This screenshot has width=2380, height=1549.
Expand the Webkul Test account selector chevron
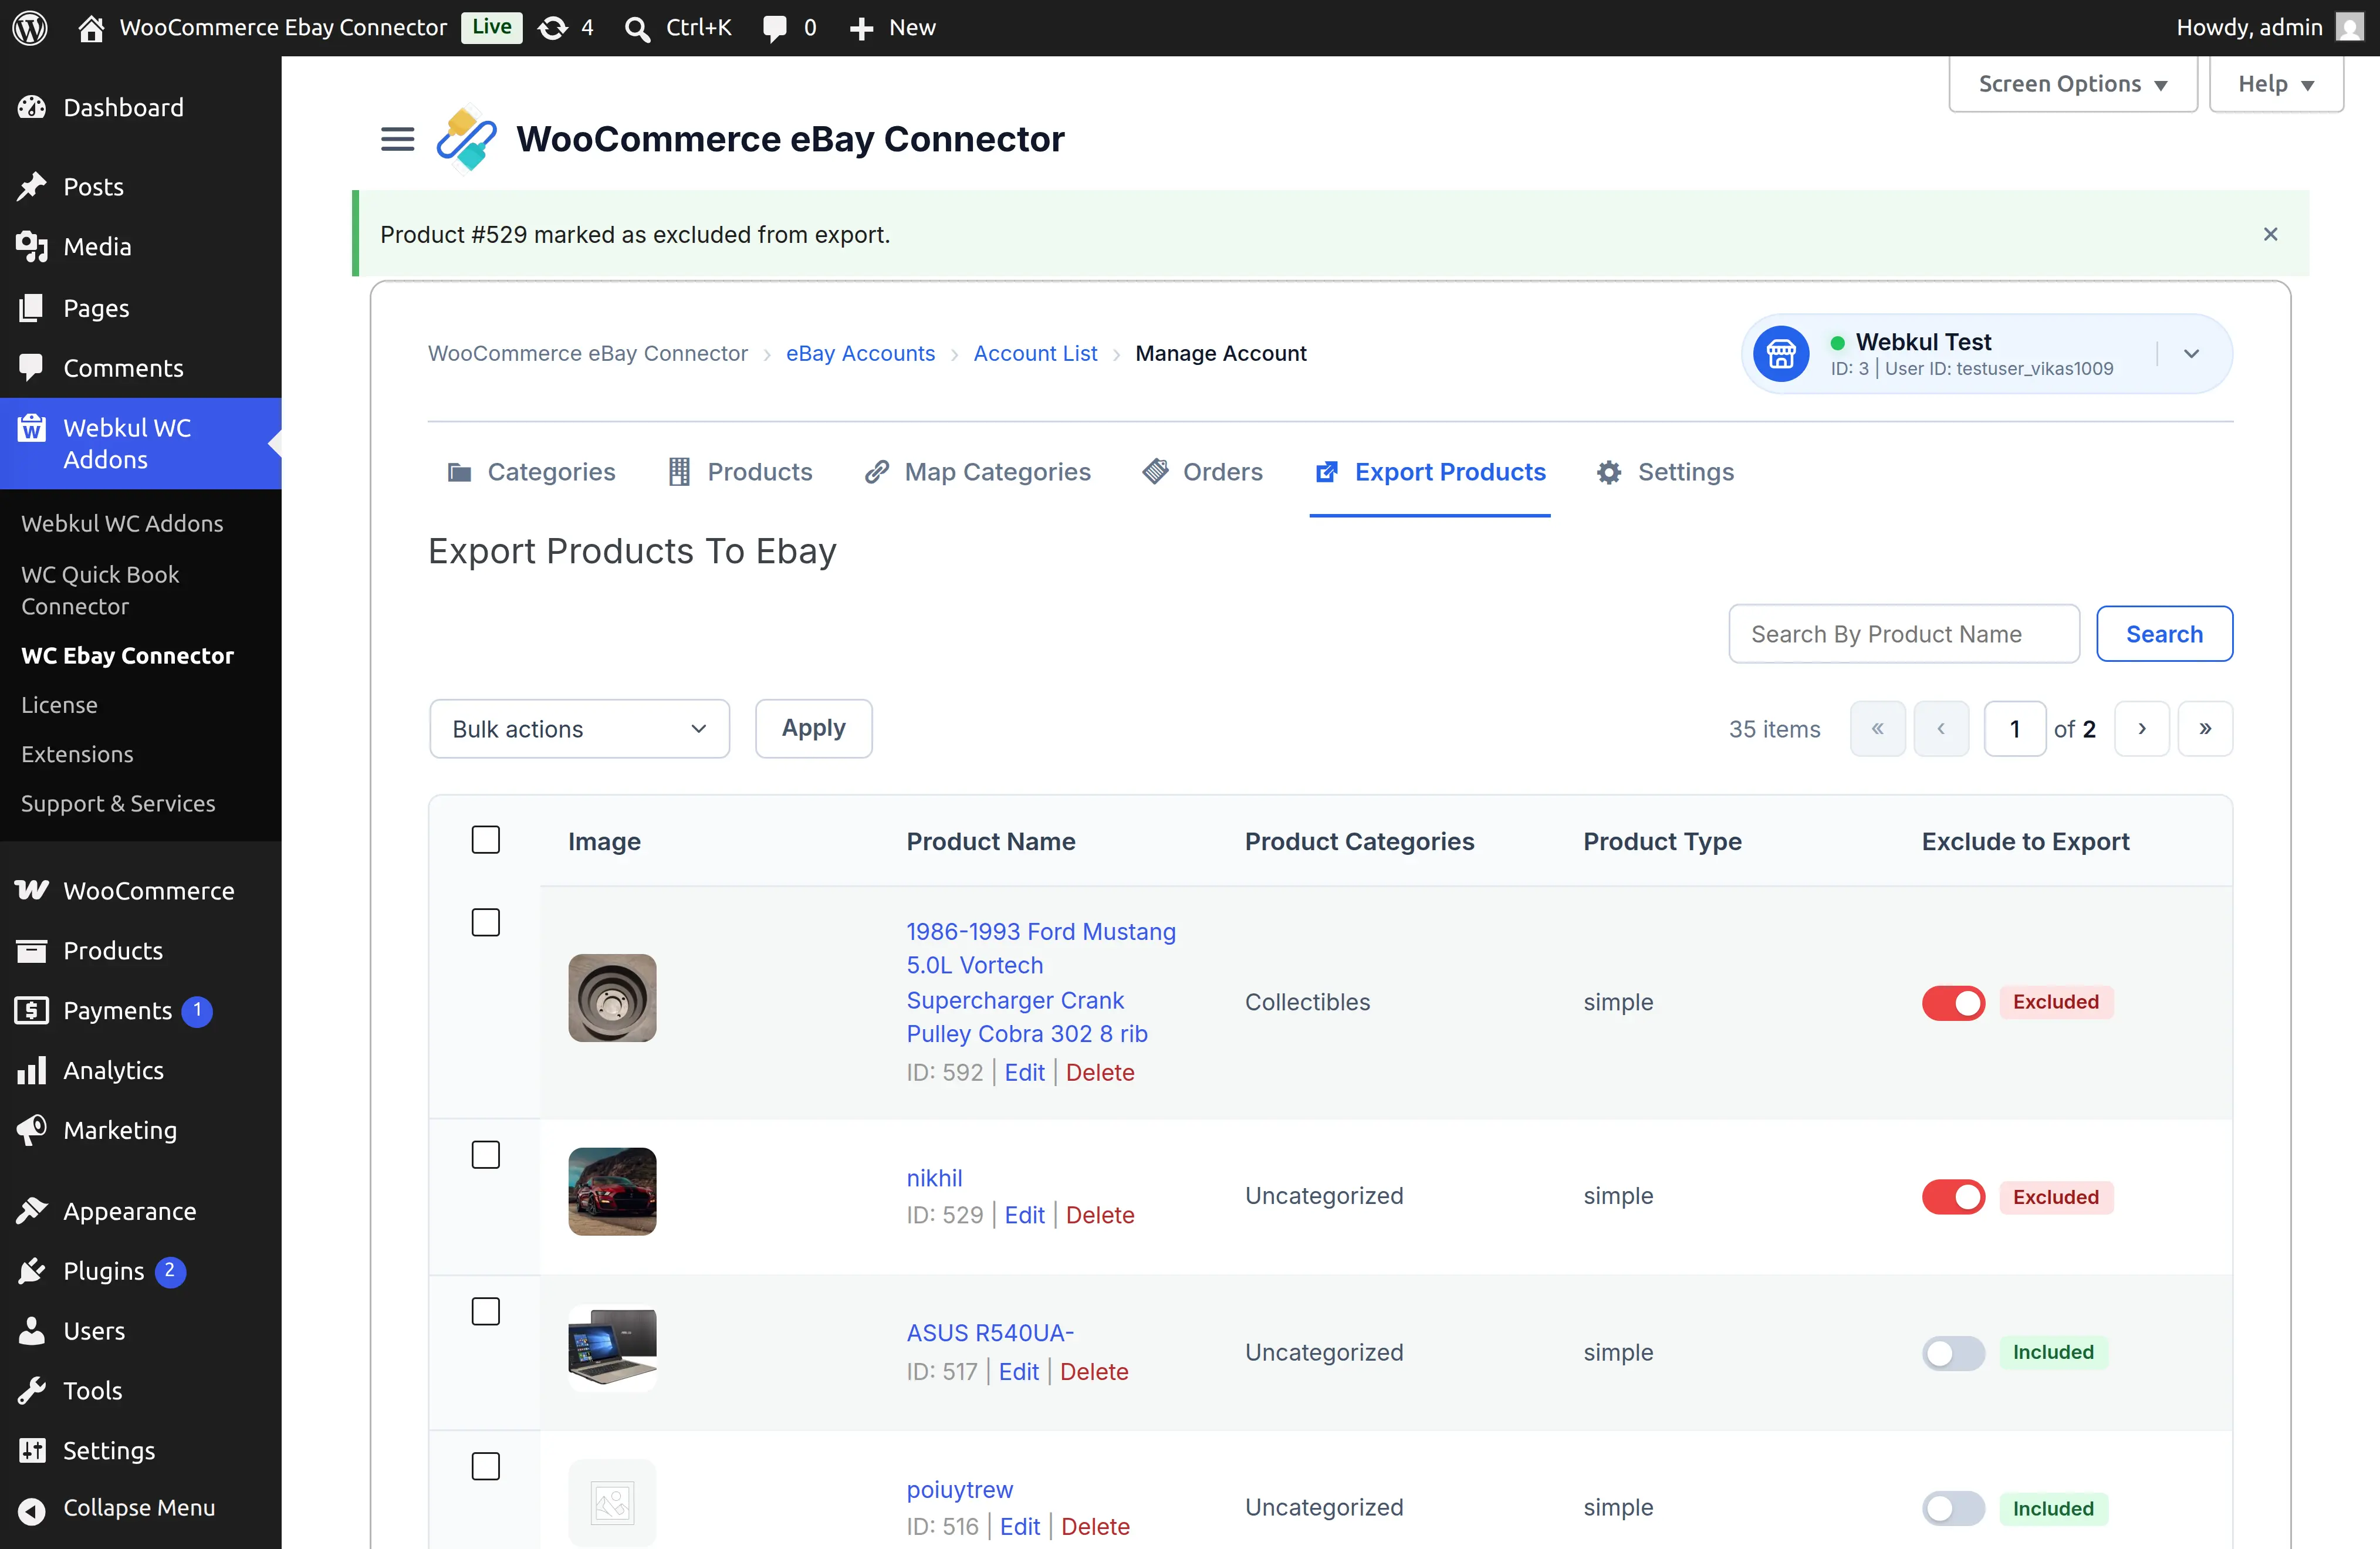pyautogui.click(x=2191, y=353)
